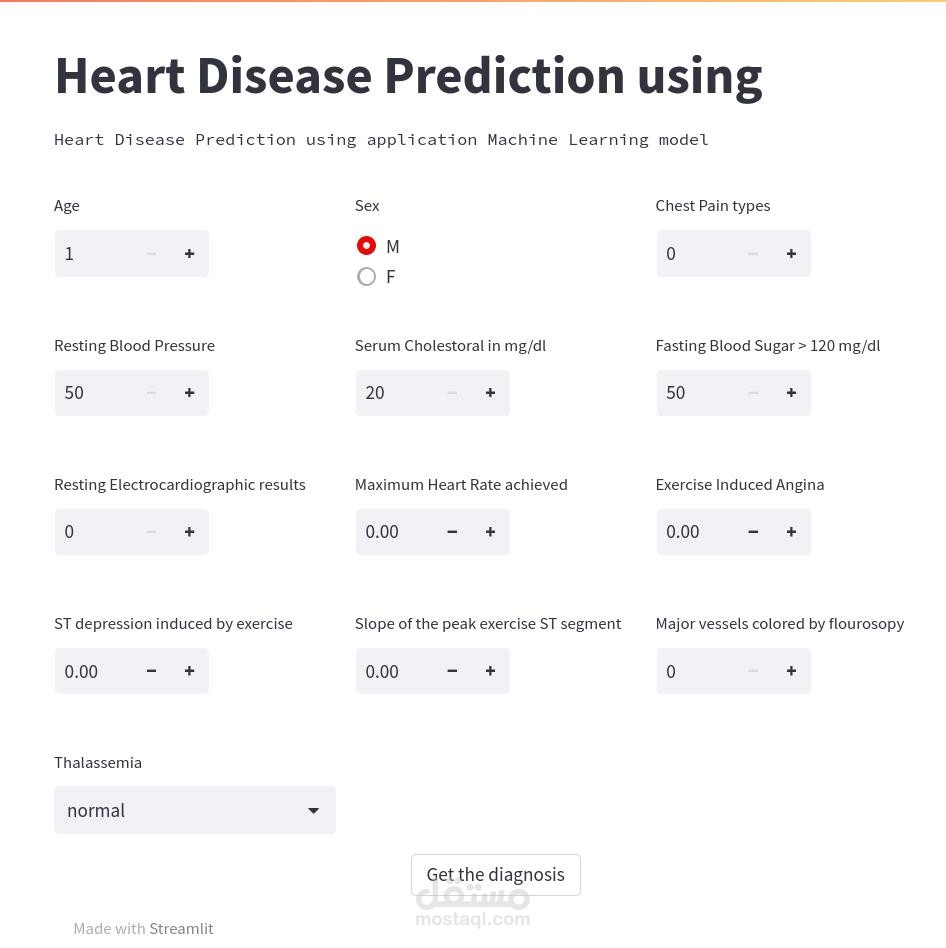Choose F for Sex
The image size is (946, 948).
[x=367, y=277]
